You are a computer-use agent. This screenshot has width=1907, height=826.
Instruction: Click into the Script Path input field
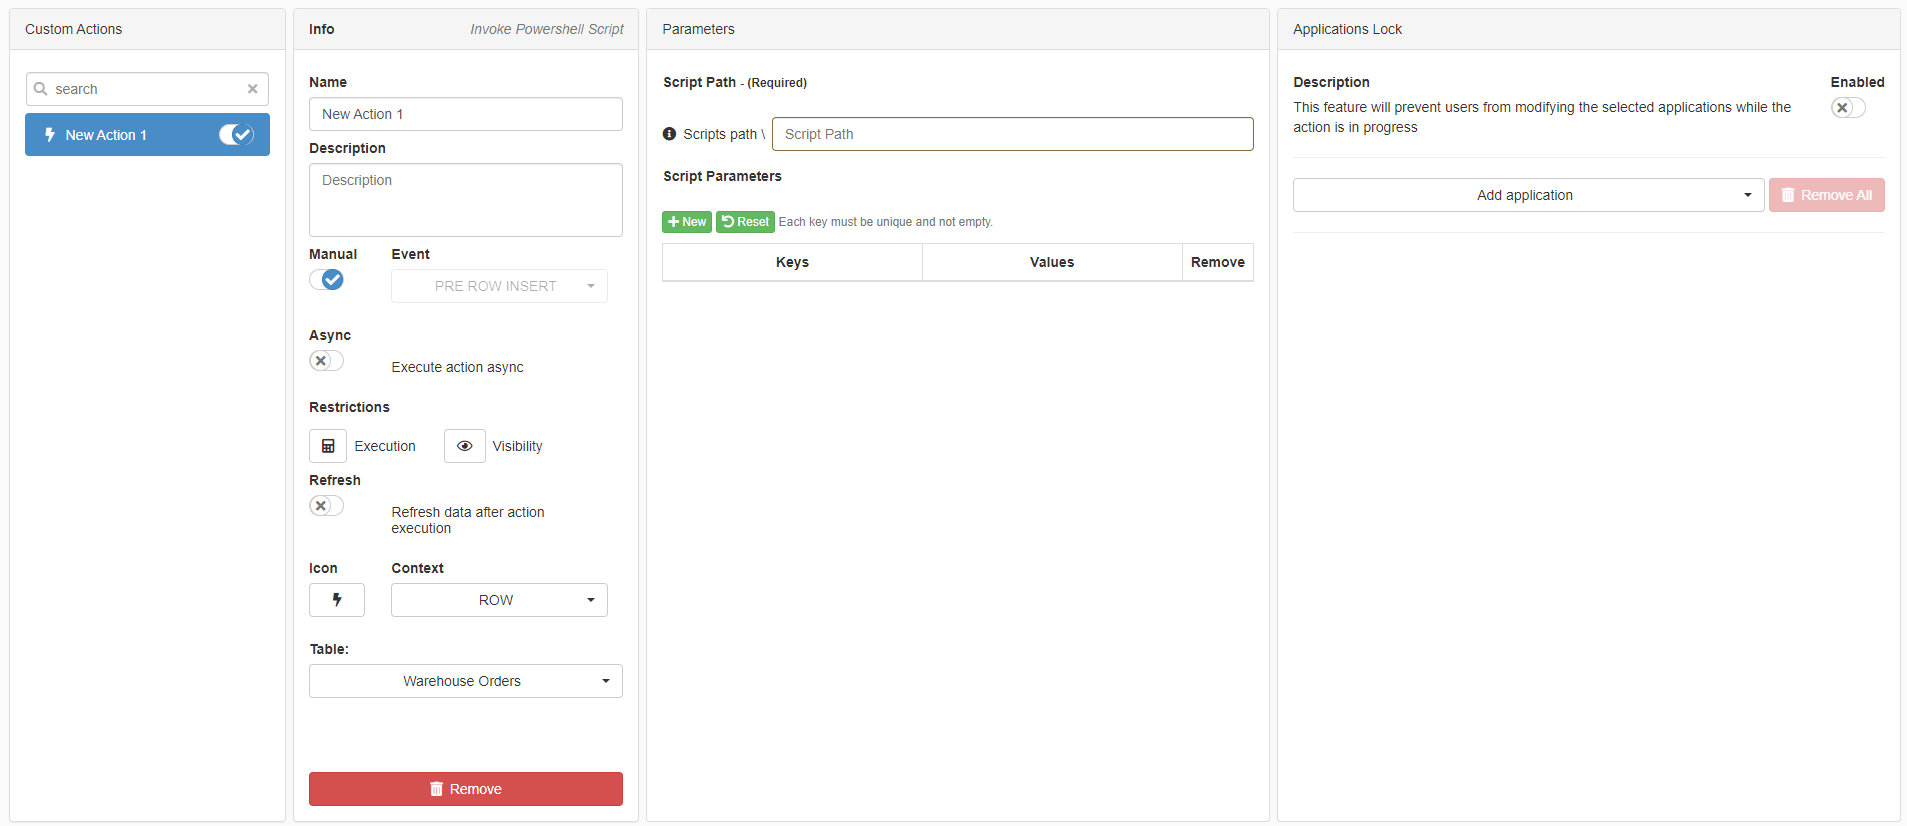(1012, 134)
